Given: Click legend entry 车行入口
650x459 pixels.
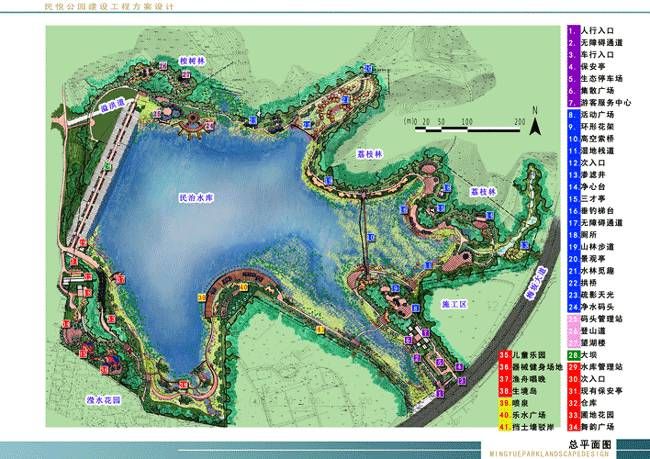Looking at the screenshot, I should tap(592, 55).
